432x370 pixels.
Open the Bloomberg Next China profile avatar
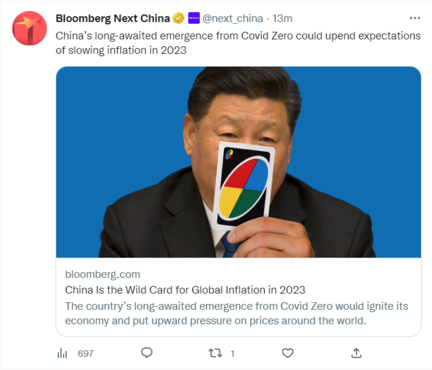pyautogui.click(x=29, y=28)
